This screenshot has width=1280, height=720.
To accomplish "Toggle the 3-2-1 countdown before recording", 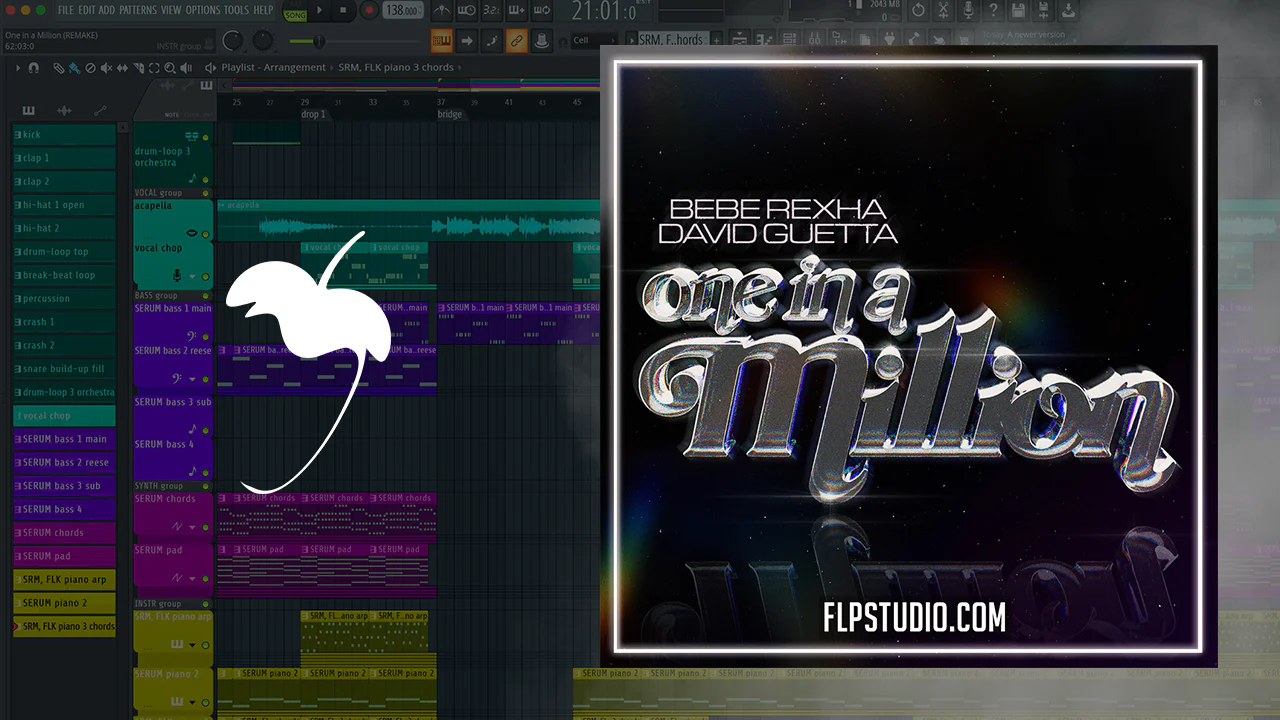I will pos(491,11).
